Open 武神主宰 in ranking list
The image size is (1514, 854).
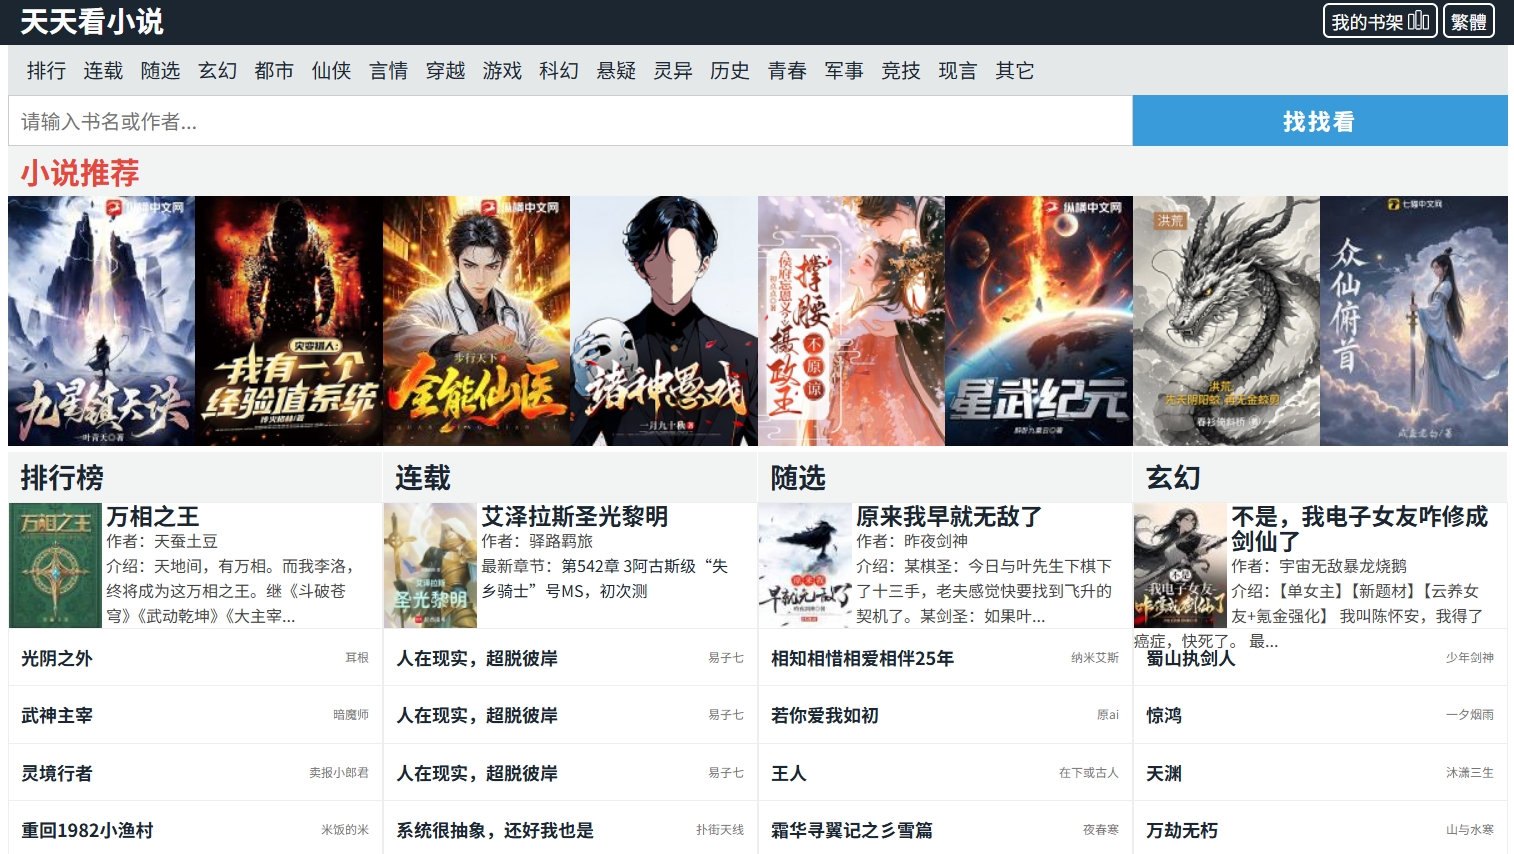(57, 715)
